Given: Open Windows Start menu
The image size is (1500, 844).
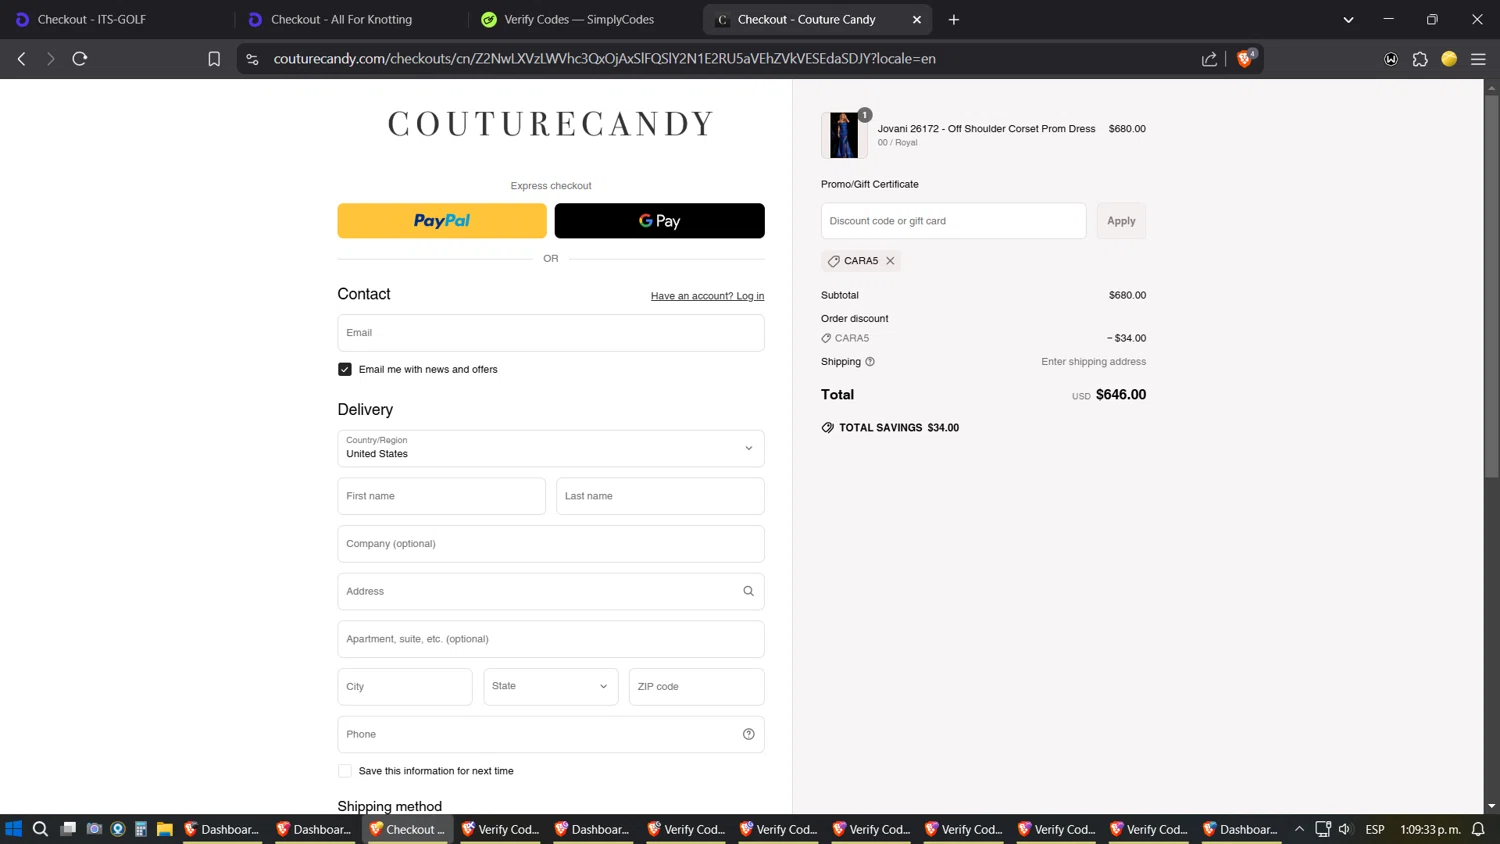Looking at the screenshot, I should pos(13,829).
